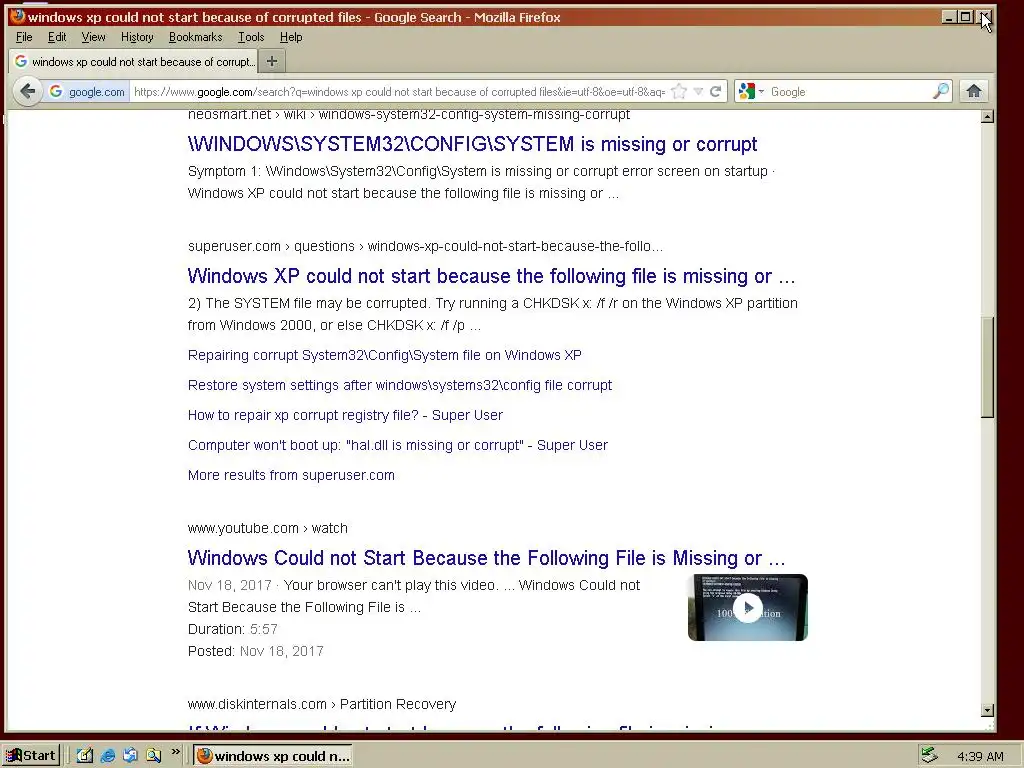Open the View menu
Screen dimensions: 1024x768
point(93,37)
